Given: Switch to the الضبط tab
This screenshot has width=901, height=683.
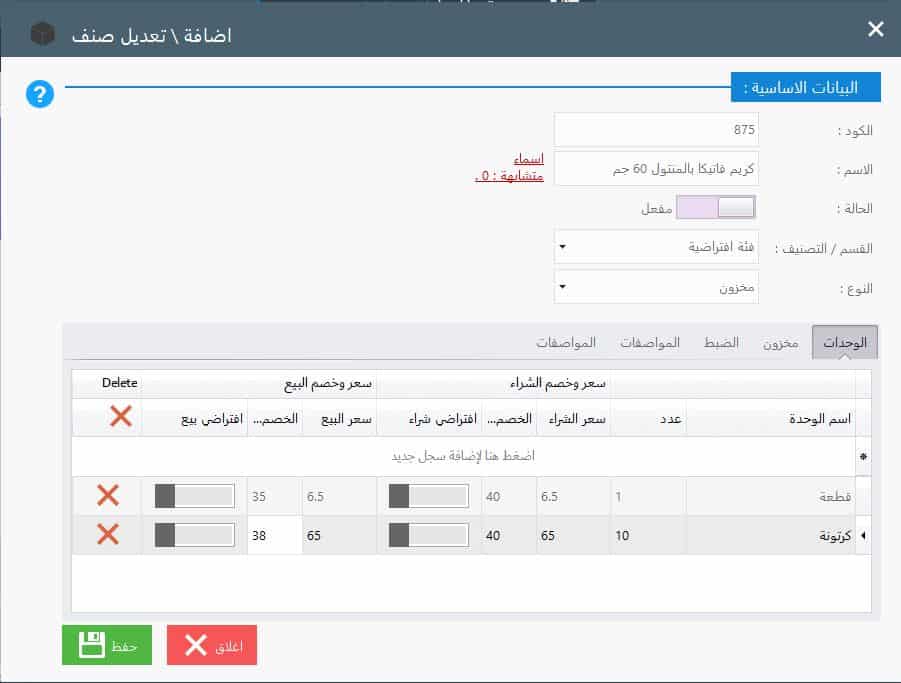Looking at the screenshot, I should click(721, 344).
